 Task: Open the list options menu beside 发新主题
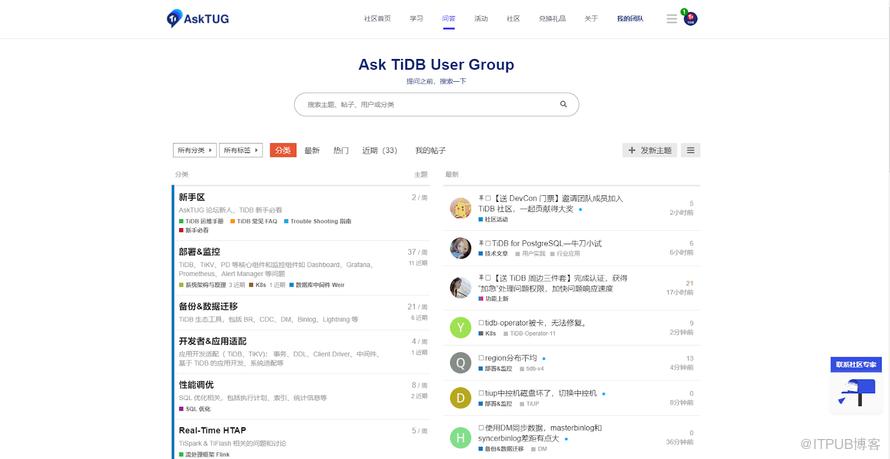(690, 150)
